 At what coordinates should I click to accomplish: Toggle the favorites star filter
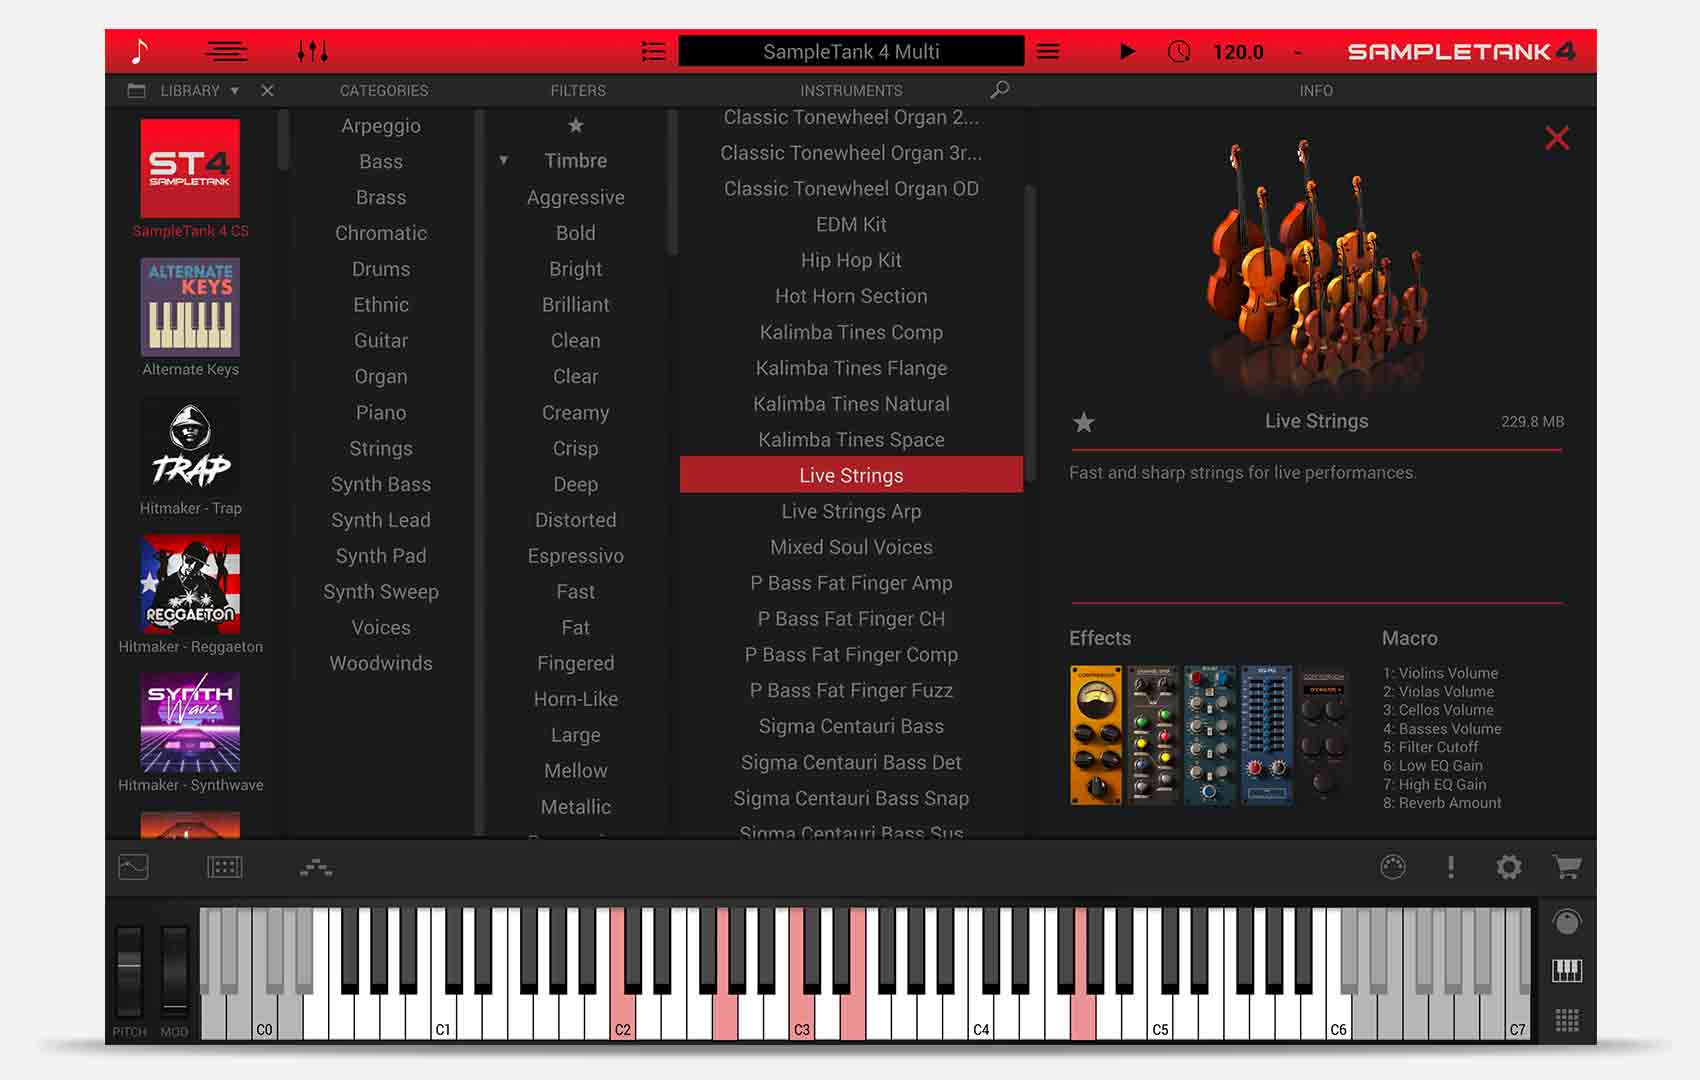point(576,125)
